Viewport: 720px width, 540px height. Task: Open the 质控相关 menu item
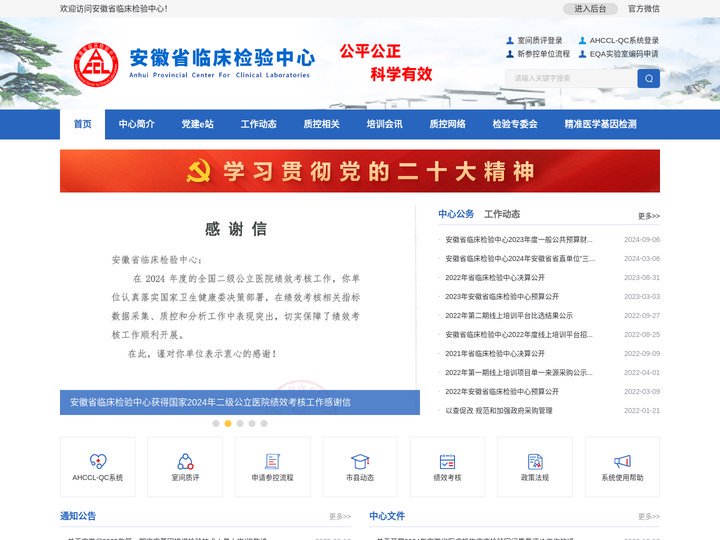[x=321, y=124]
